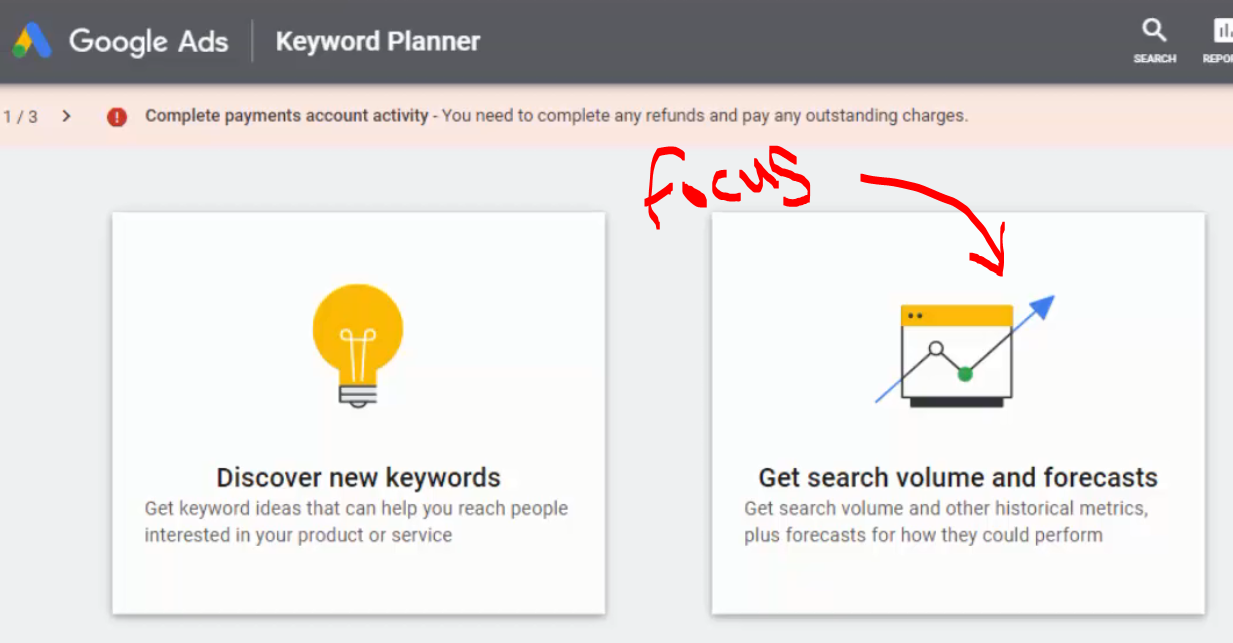Image resolution: width=1233 pixels, height=643 pixels.
Task: Show next notification with the chevron arrow
Action: pos(66,116)
